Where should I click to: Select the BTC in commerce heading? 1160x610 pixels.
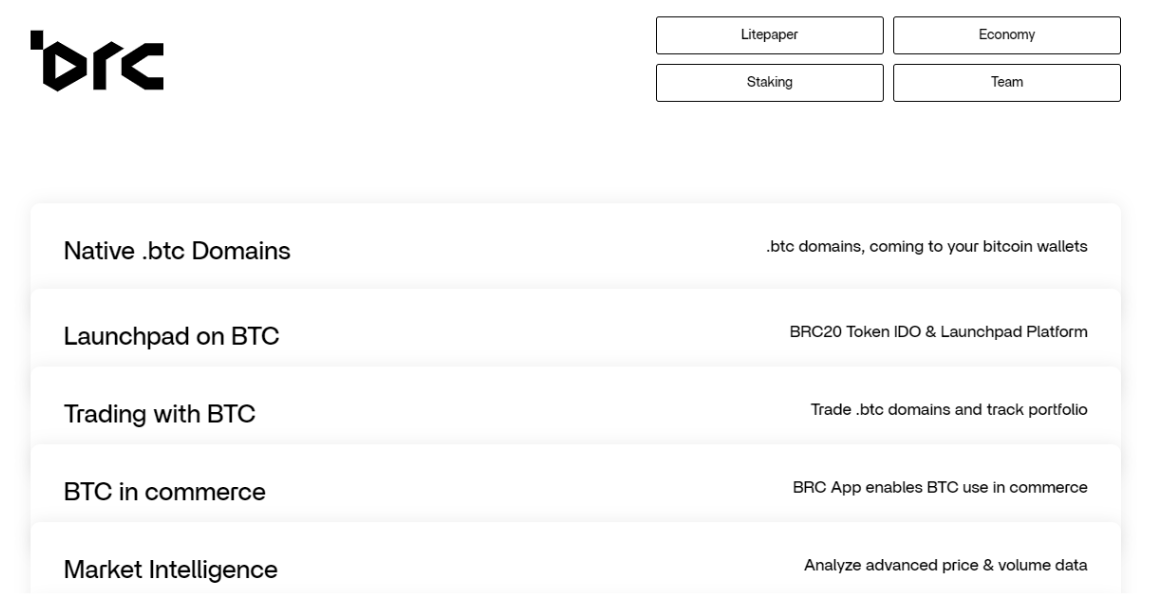tap(164, 492)
